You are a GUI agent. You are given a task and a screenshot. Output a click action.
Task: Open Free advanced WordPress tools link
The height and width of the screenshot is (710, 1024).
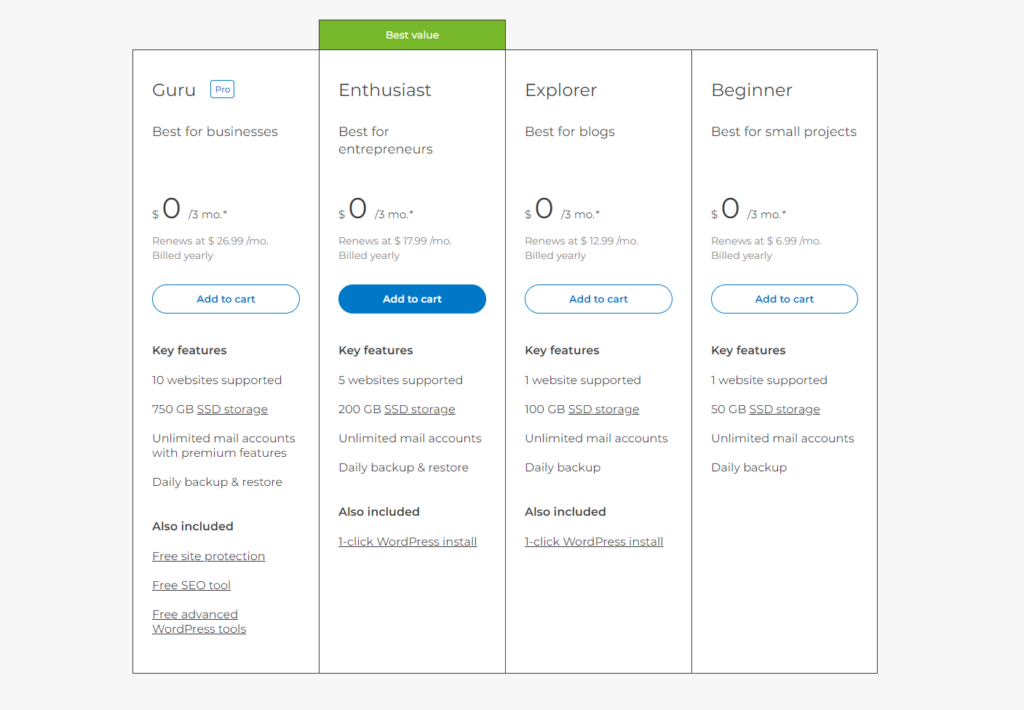click(199, 621)
